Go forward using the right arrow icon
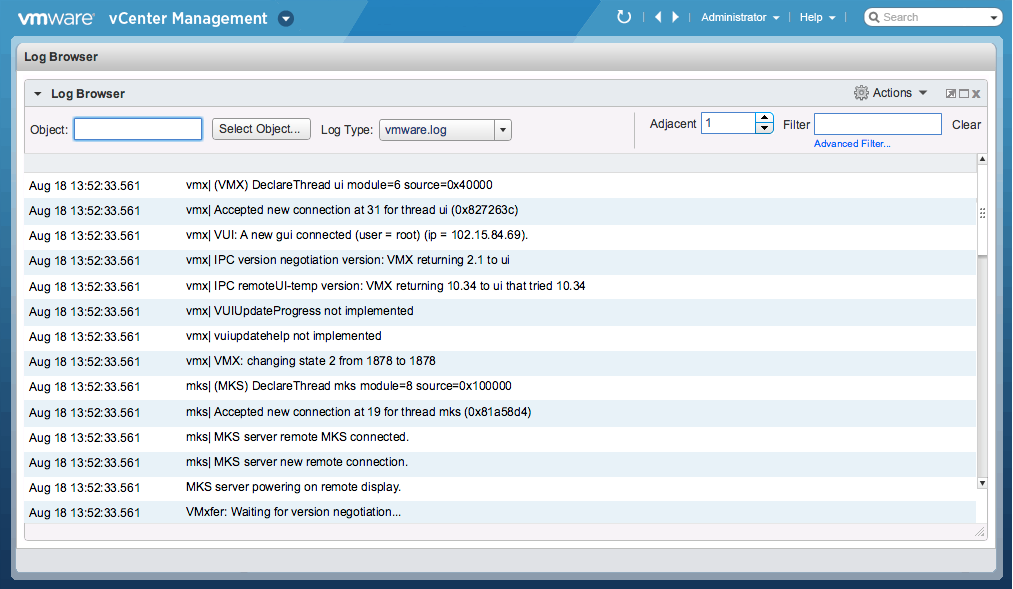 pyautogui.click(x=676, y=17)
